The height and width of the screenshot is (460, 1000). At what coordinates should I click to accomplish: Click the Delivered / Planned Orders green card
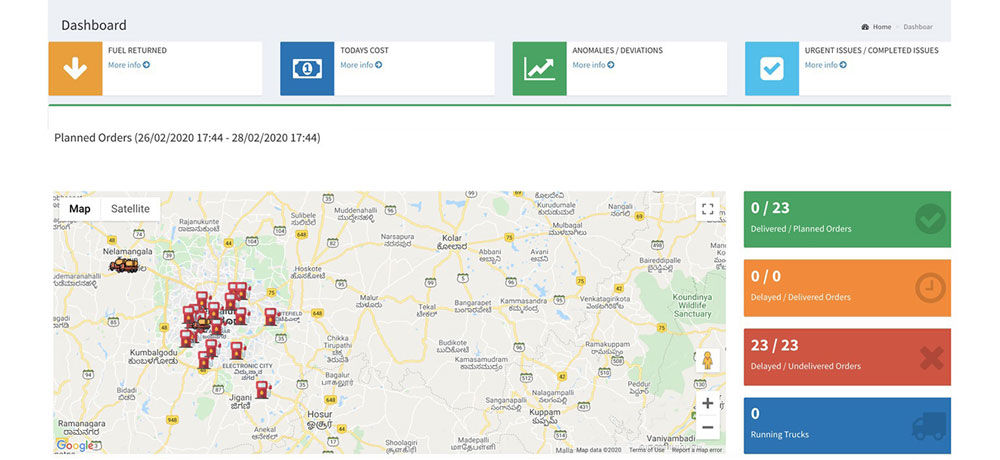847,219
